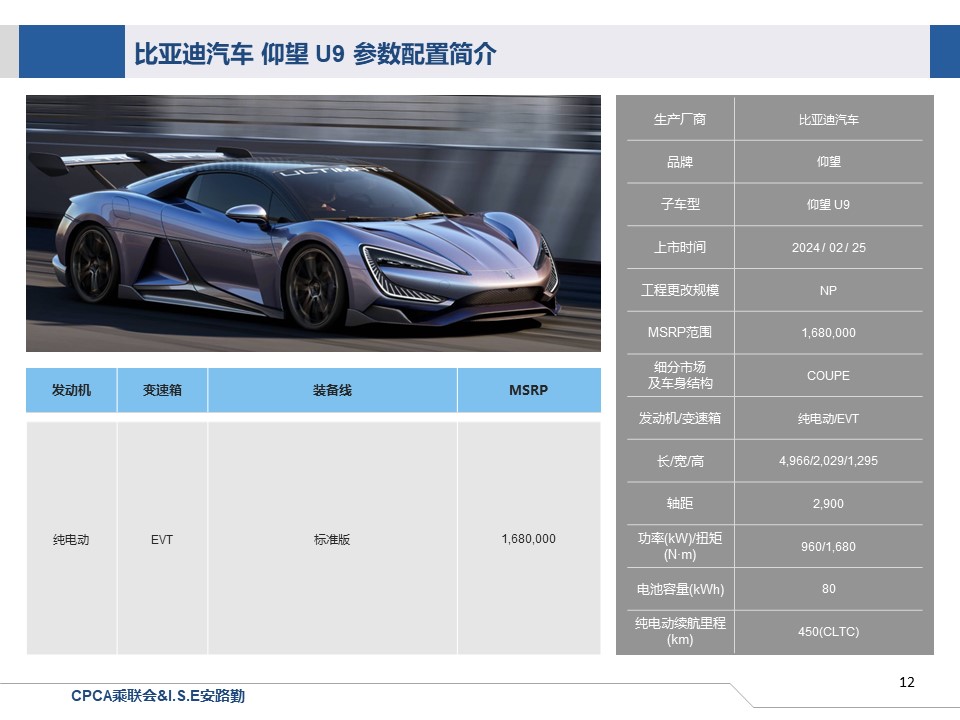Click the 960/1,680 power torque value
The height and width of the screenshot is (720, 960).
pyautogui.click(x=828, y=546)
